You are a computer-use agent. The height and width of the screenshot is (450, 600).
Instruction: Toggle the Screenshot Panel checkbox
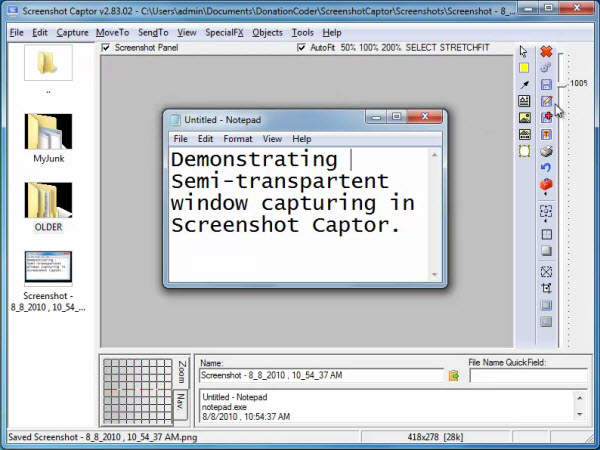click(106, 48)
